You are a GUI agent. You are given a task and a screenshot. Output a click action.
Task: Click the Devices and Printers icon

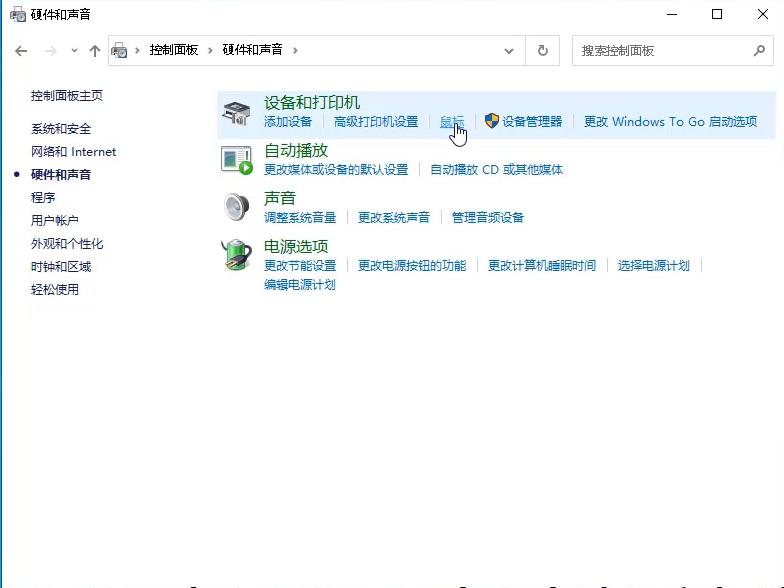[236, 112]
